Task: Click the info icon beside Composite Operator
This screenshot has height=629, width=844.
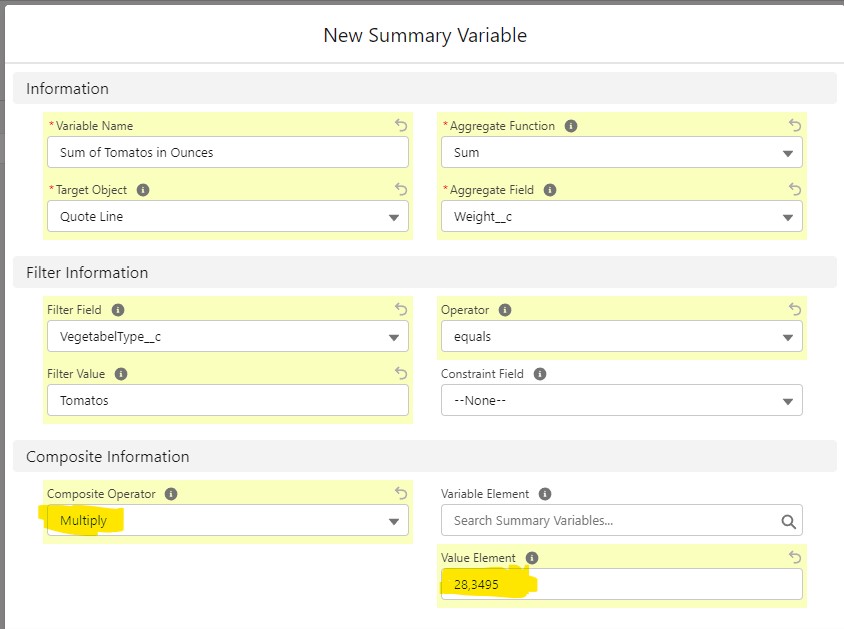Action: 171,494
